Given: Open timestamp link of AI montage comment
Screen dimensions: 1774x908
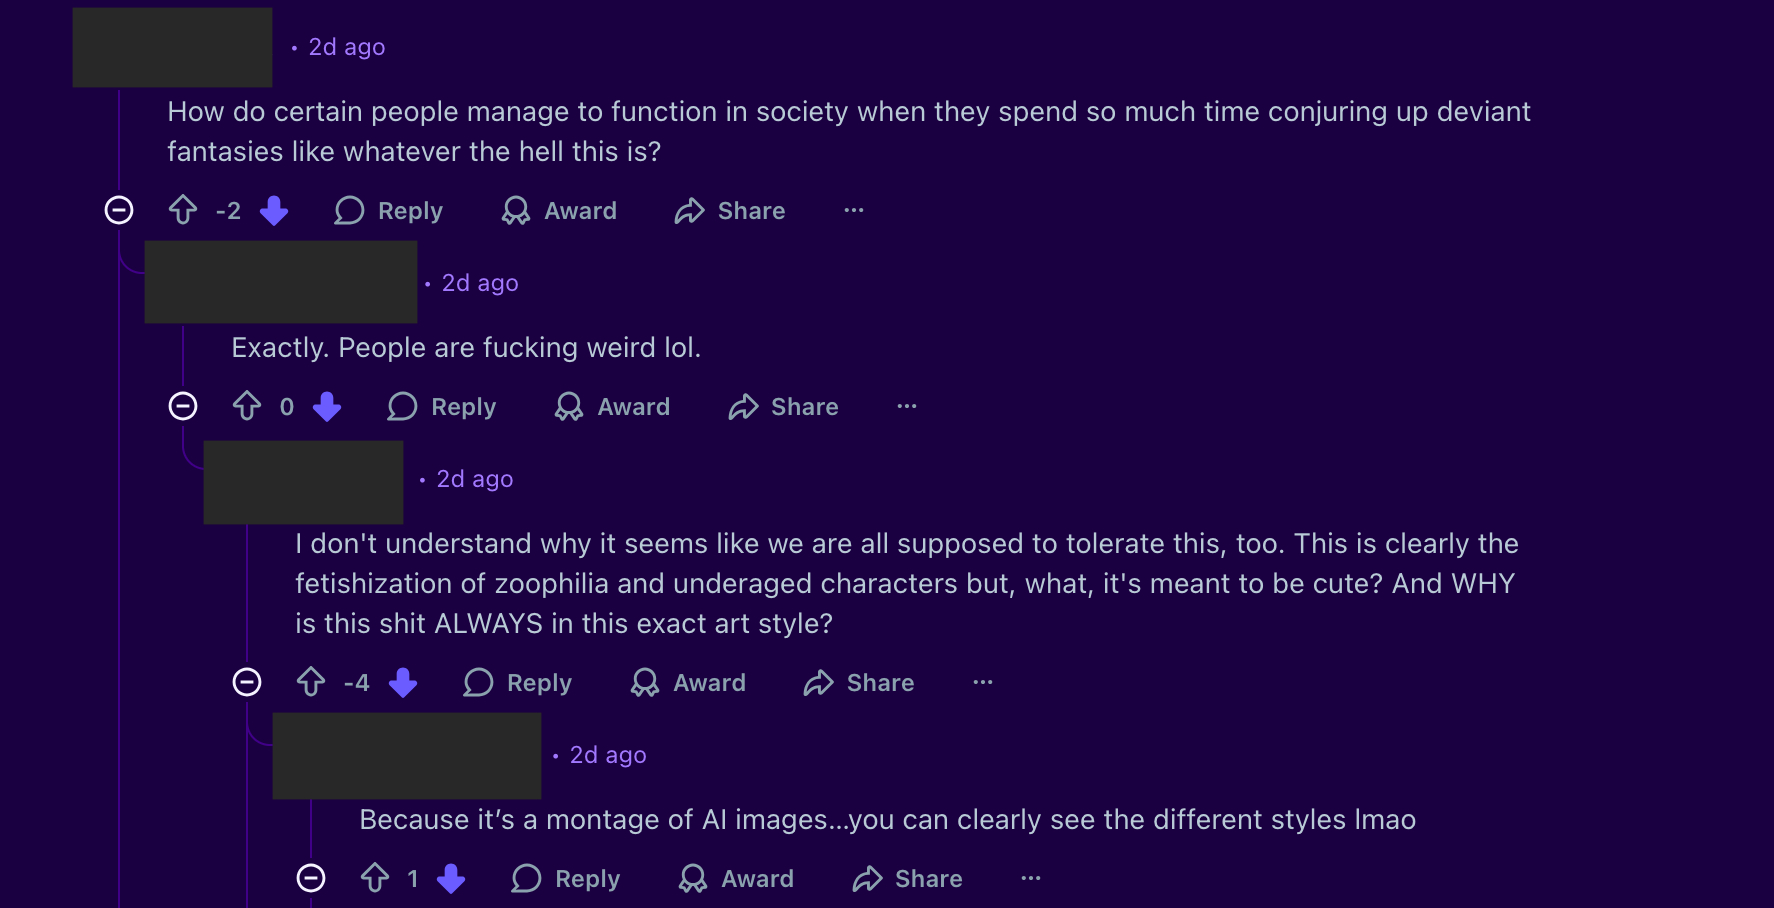Looking at the screenshot, I should pyautogui.click(x=608, y=755).
